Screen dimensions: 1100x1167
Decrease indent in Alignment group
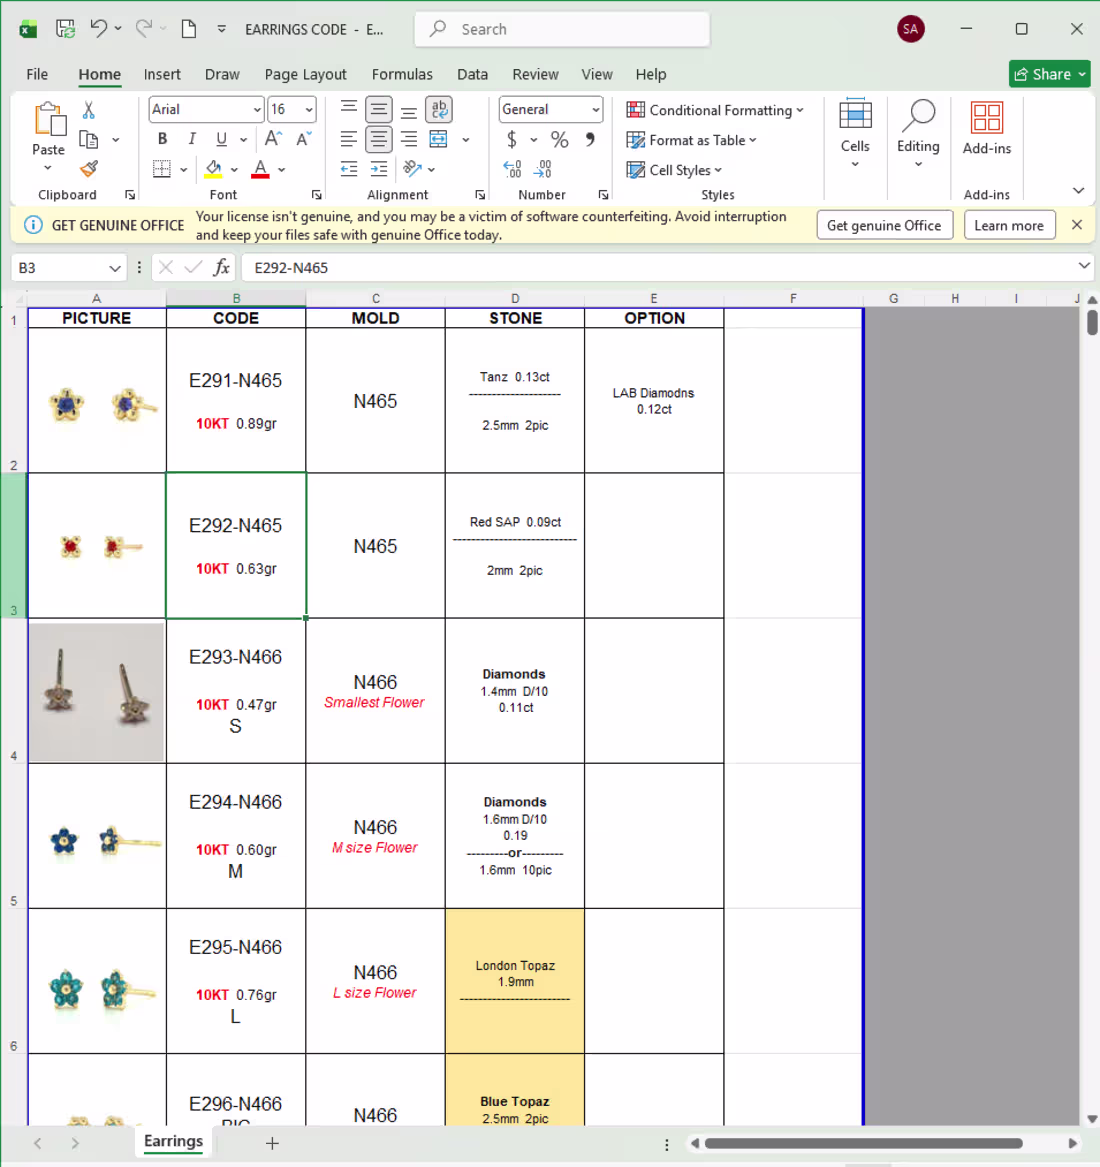(348, 169)
